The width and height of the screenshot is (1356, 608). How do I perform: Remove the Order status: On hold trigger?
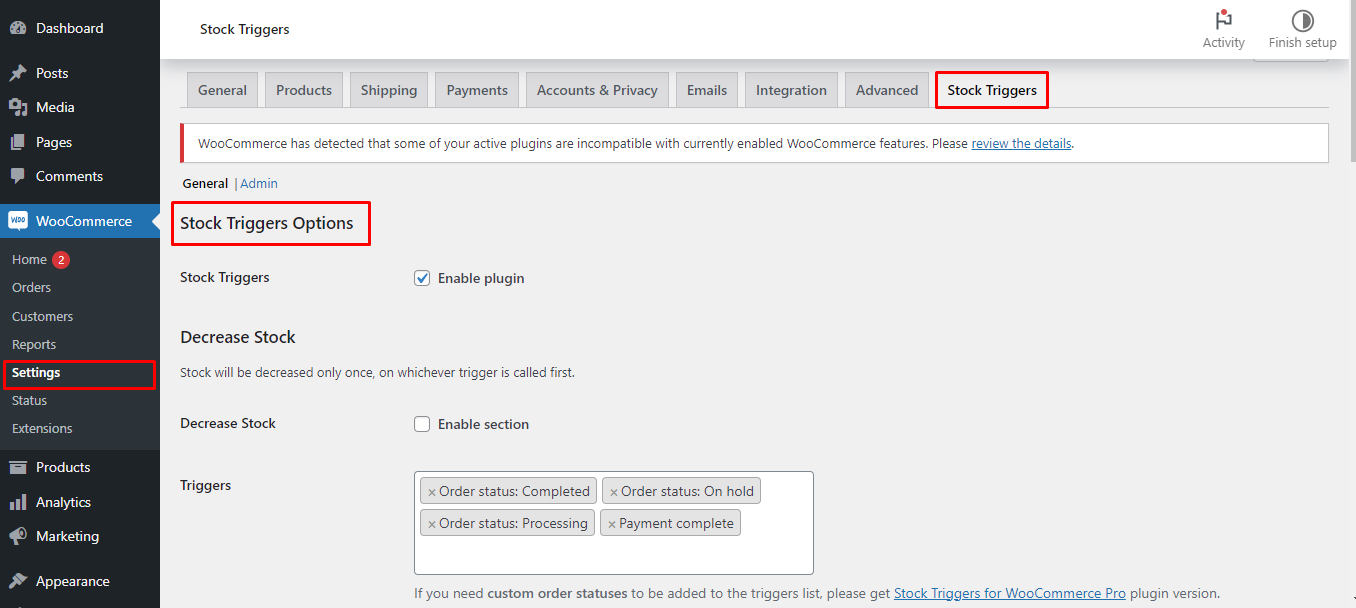[x=614, y=492]
